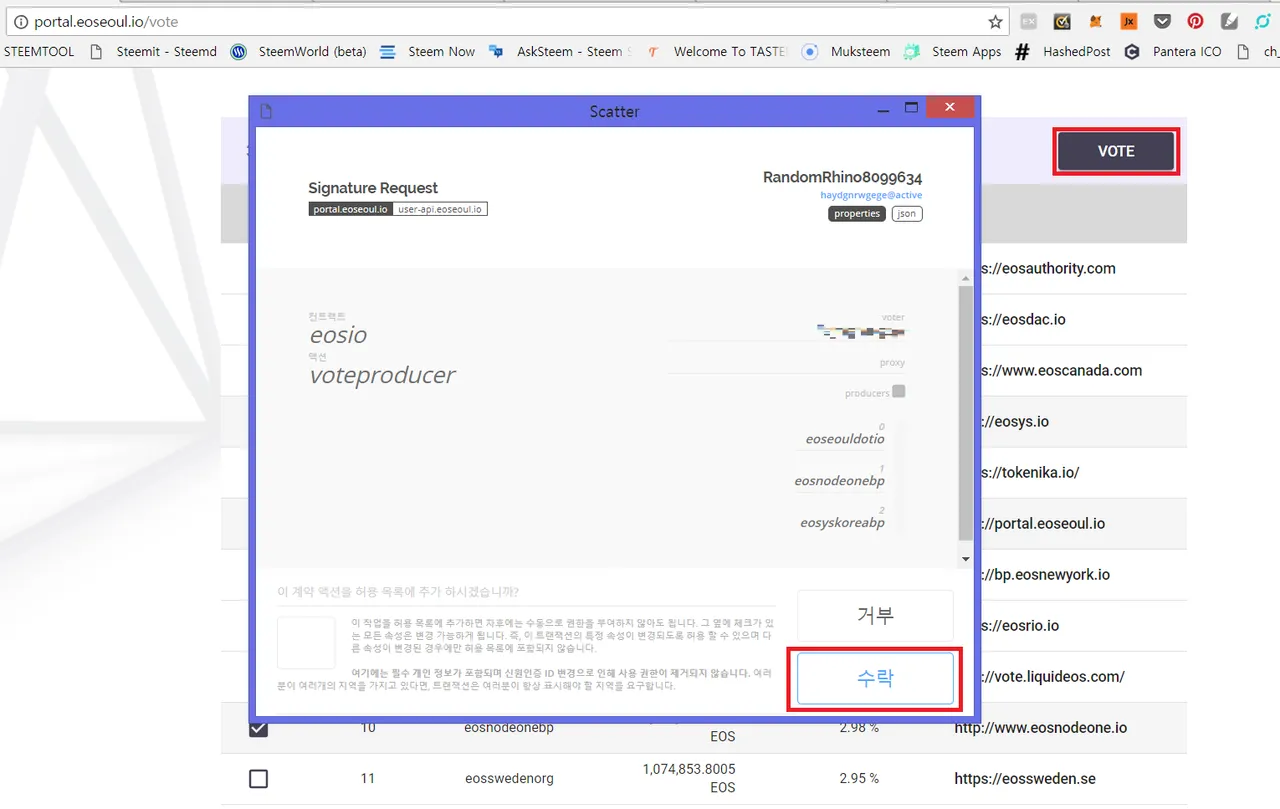The width and height of the screenshot is (1280, 809).
Task: Open the orange Jx extension icon
Action: [1129, 21]
